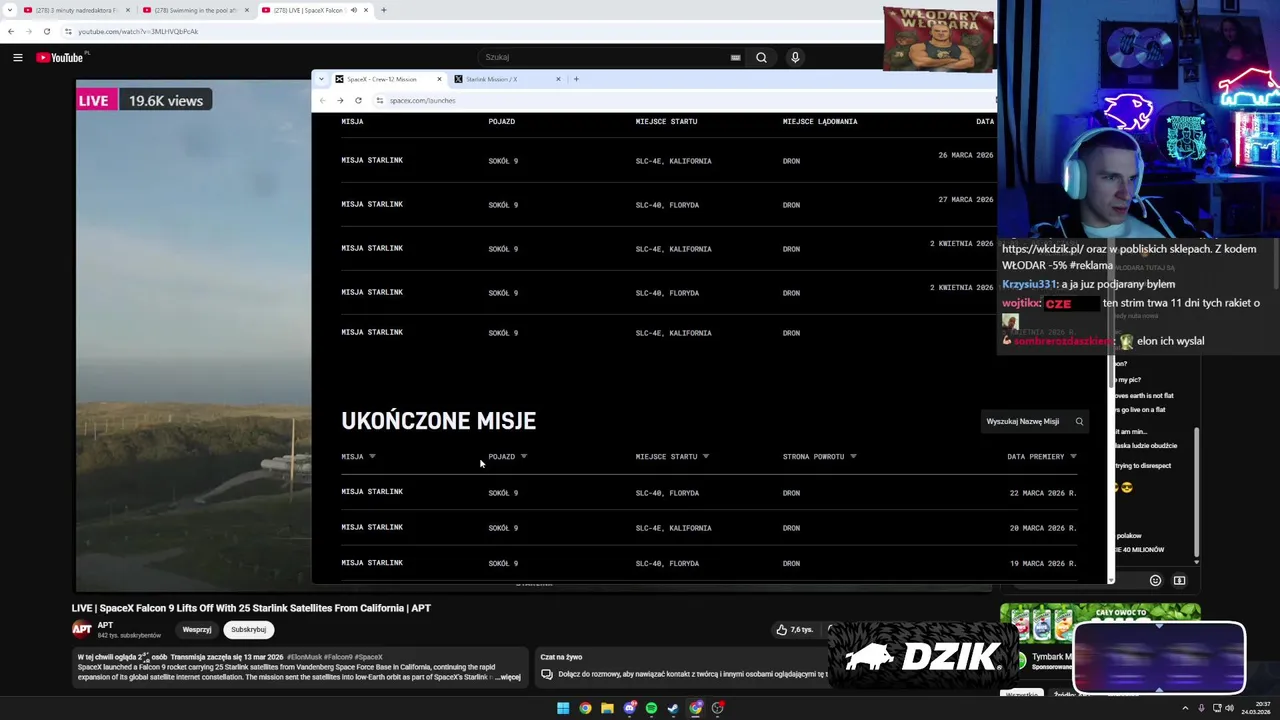Open a new tab in the SpaceX window
Viewport: 1280px width, 720px height.
pyautogui.click(x=576, y=79)
